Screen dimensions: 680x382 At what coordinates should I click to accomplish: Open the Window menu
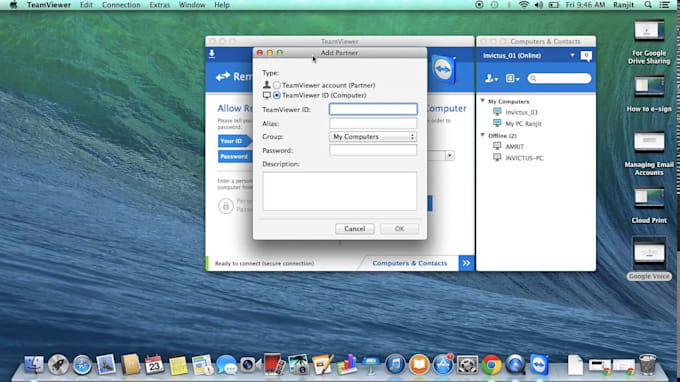tap(192, 5)
